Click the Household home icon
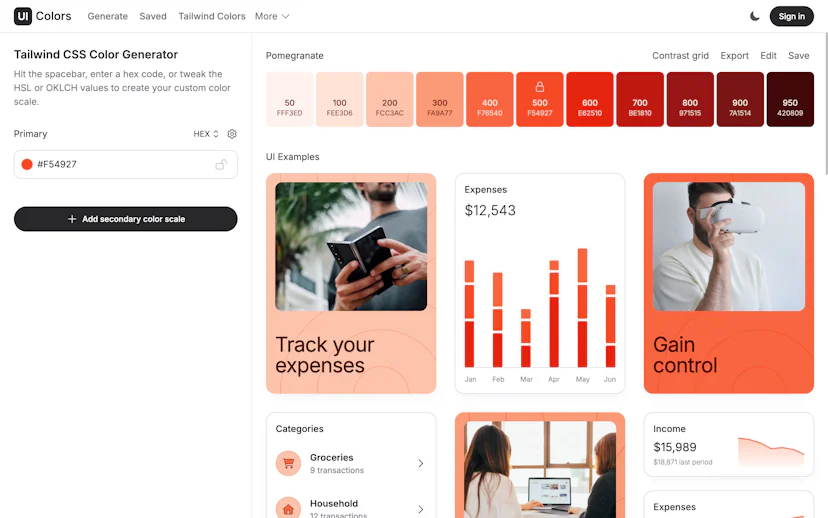Viewport: 828px width, 518px height. coord(288,509)
